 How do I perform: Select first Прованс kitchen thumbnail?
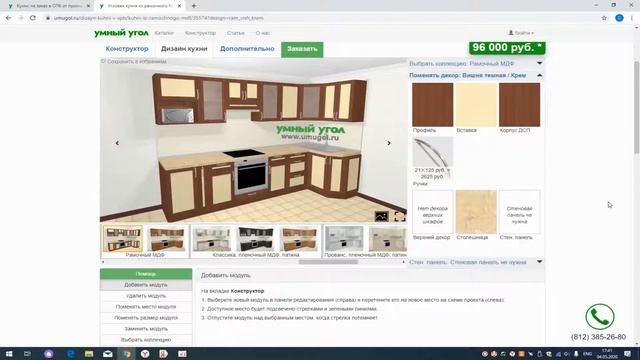point(344,239)
